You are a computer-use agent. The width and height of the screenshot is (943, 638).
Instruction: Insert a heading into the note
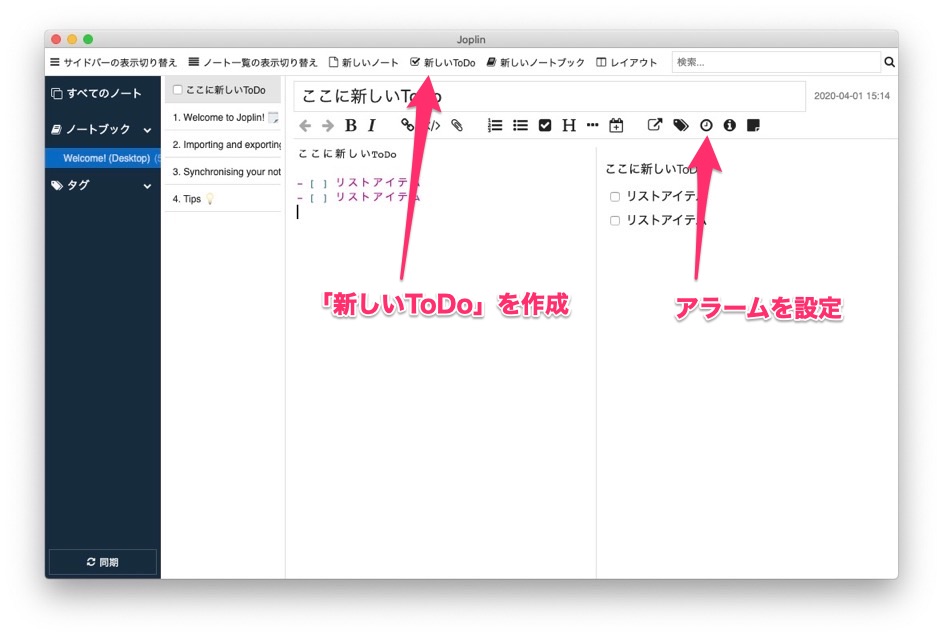pyautogui.click(x=568, y=125)
